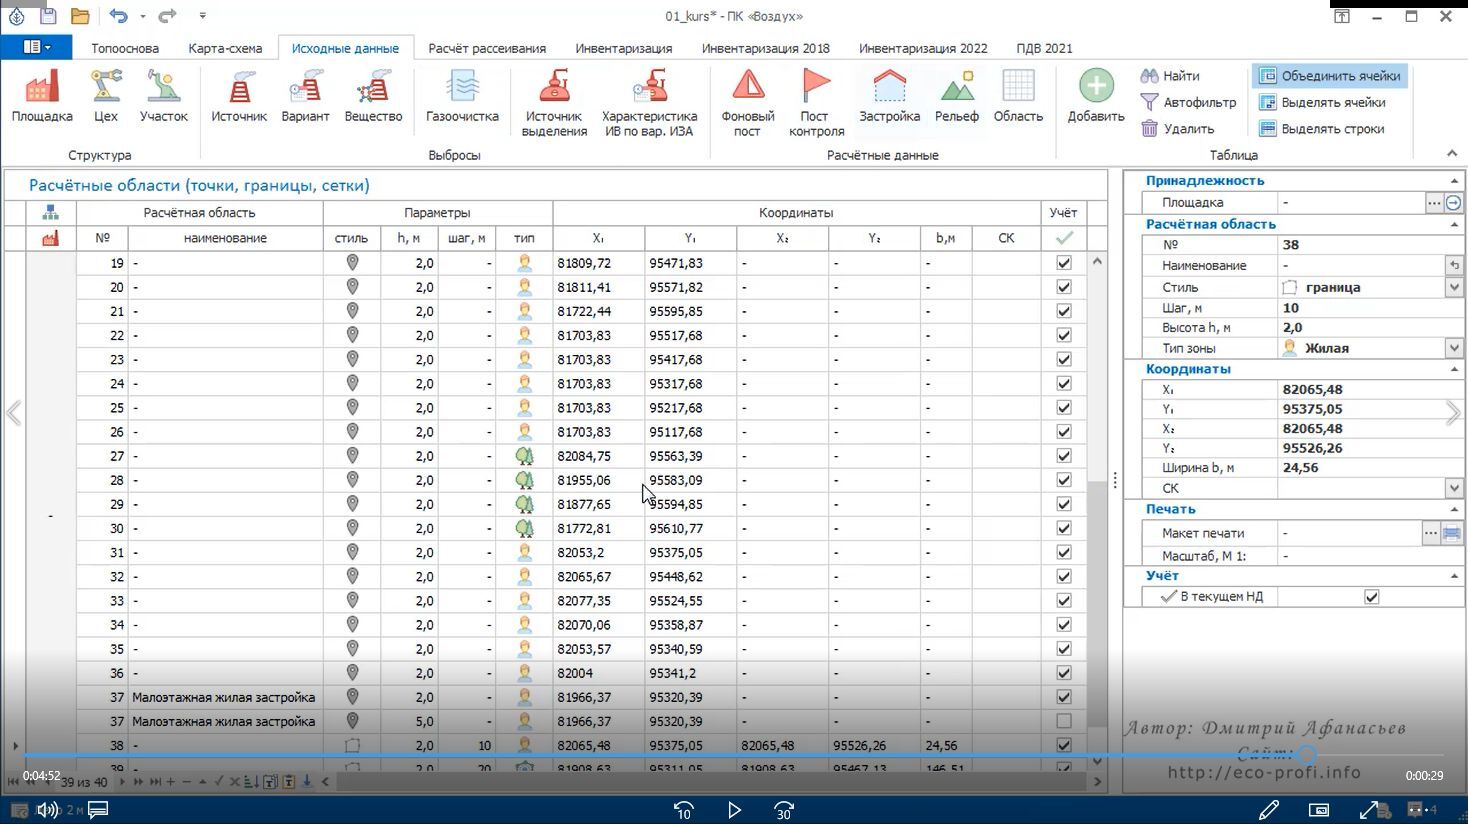Open the Стиль граница dropdown
1468x824 pixels.
tap(1454, 287)
